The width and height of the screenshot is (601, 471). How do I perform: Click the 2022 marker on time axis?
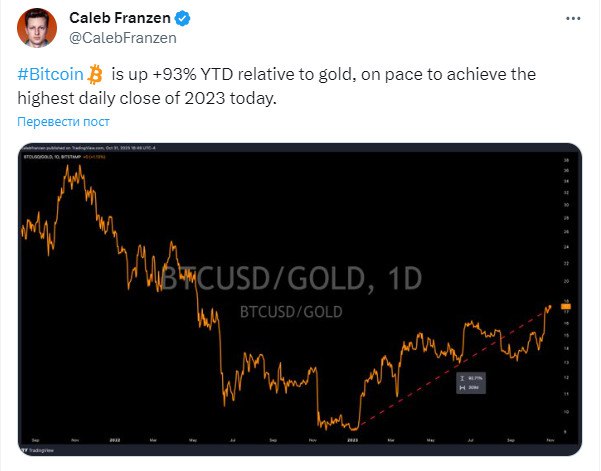(115, 440)
